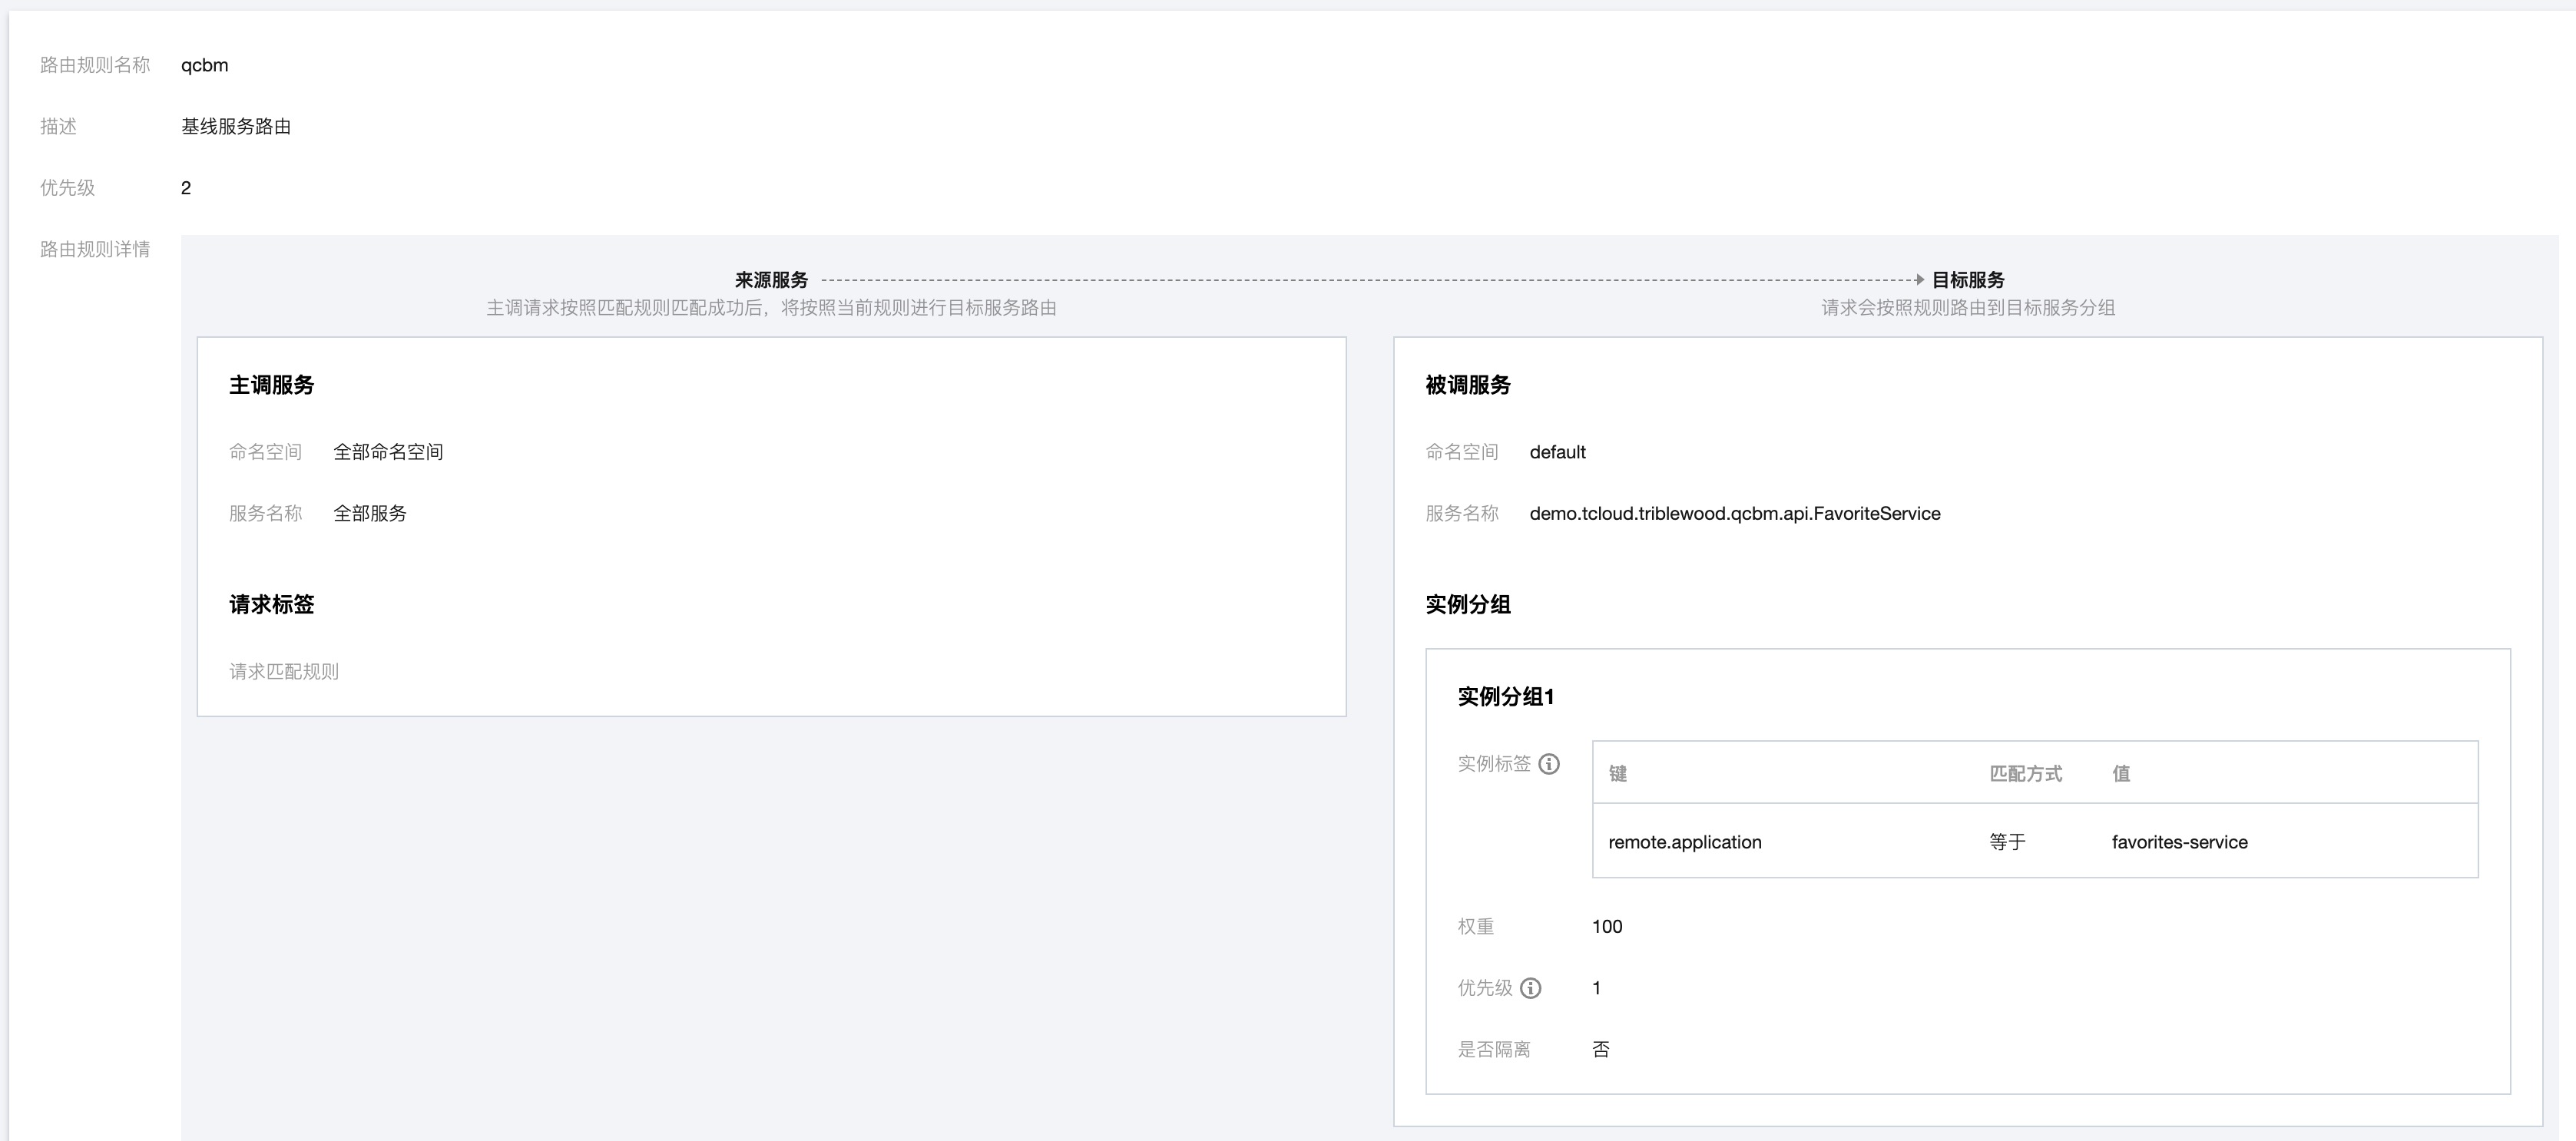Click the 请求匹配规则 label
Viewport: 2576px width, 1141px height.
tap(284, 671)
